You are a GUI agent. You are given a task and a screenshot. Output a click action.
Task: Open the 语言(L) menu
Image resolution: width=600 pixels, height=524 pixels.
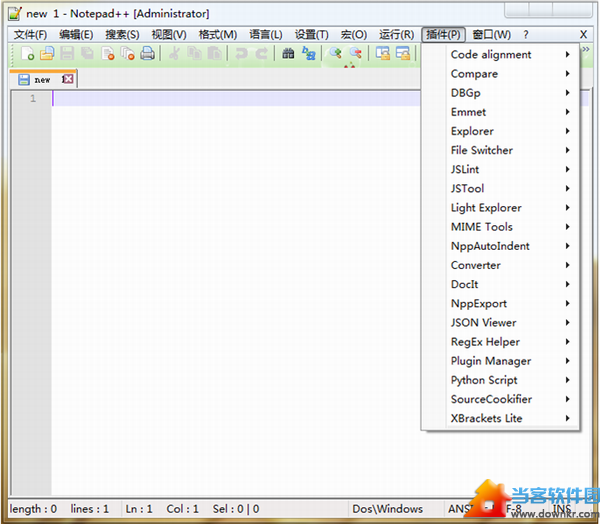266,35
